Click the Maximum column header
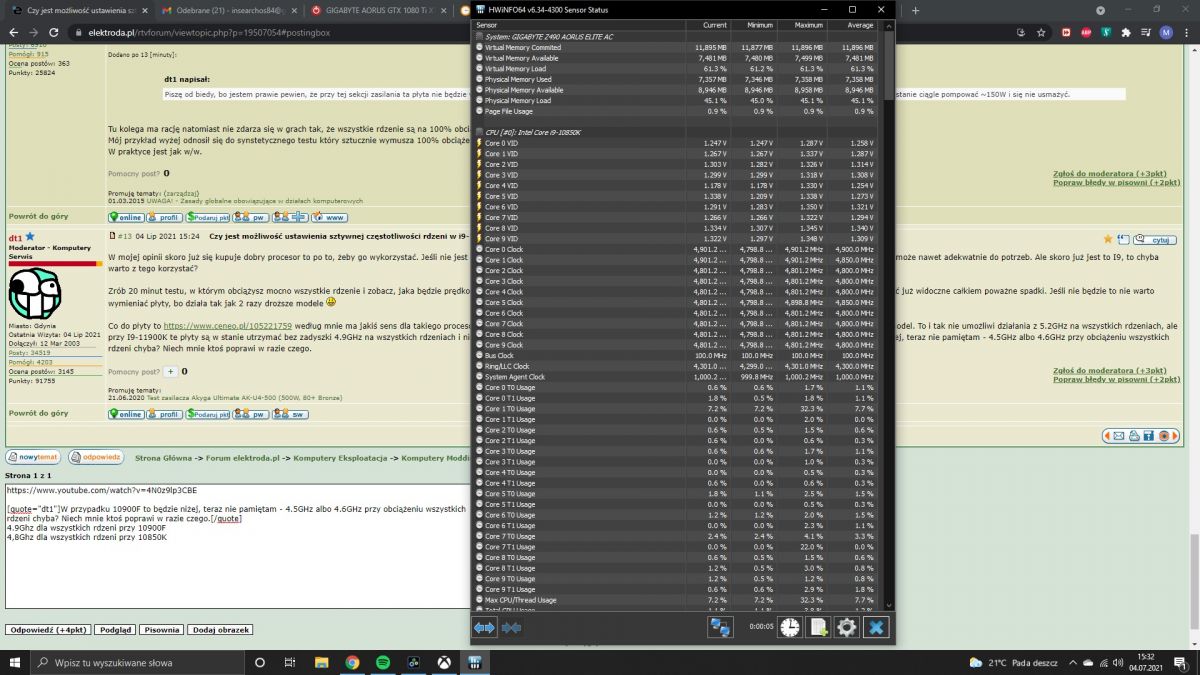This screenshot has width=1200, height=675. pos(802,24)
